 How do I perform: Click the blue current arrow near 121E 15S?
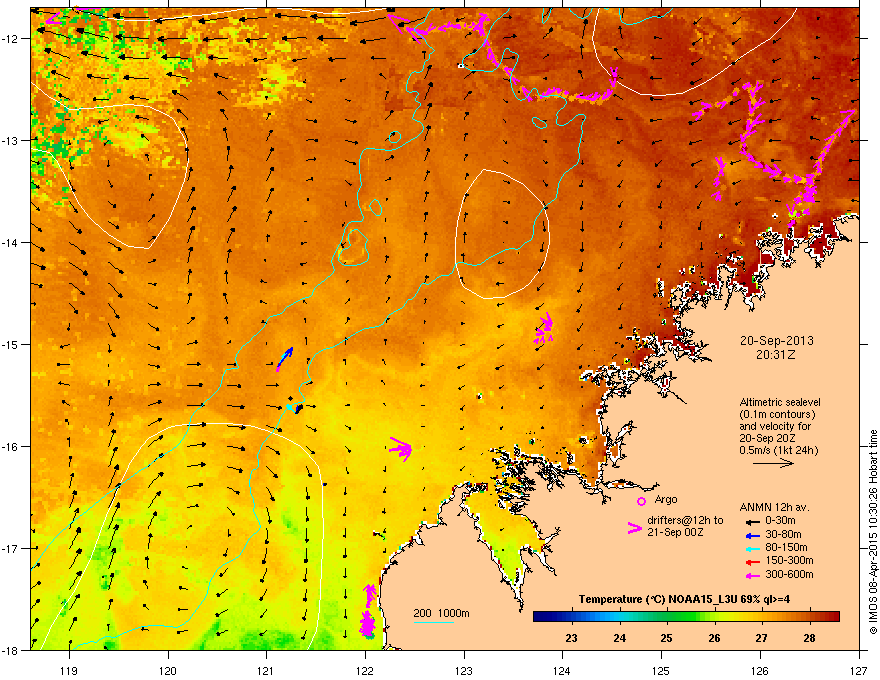pyautogui.click(x=285, y=359)
